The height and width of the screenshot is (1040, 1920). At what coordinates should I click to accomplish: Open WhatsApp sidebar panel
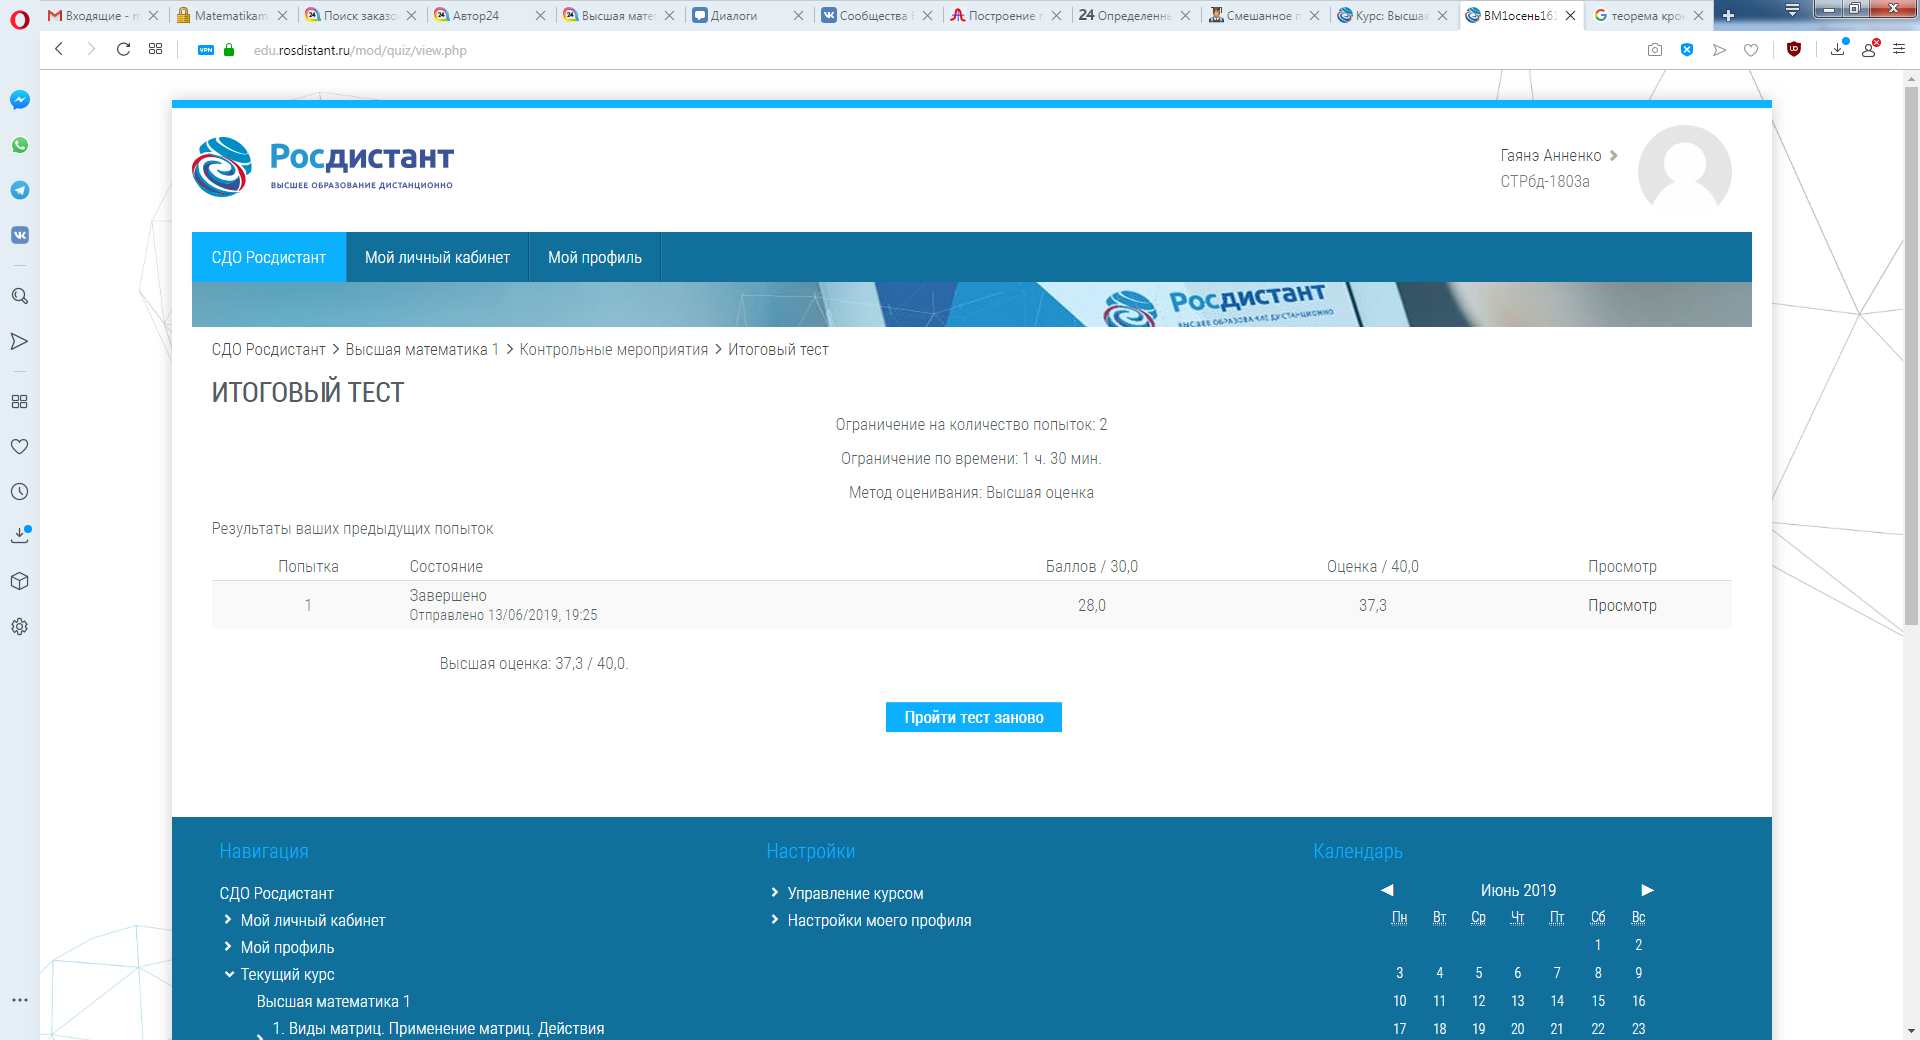coord(20,145)
